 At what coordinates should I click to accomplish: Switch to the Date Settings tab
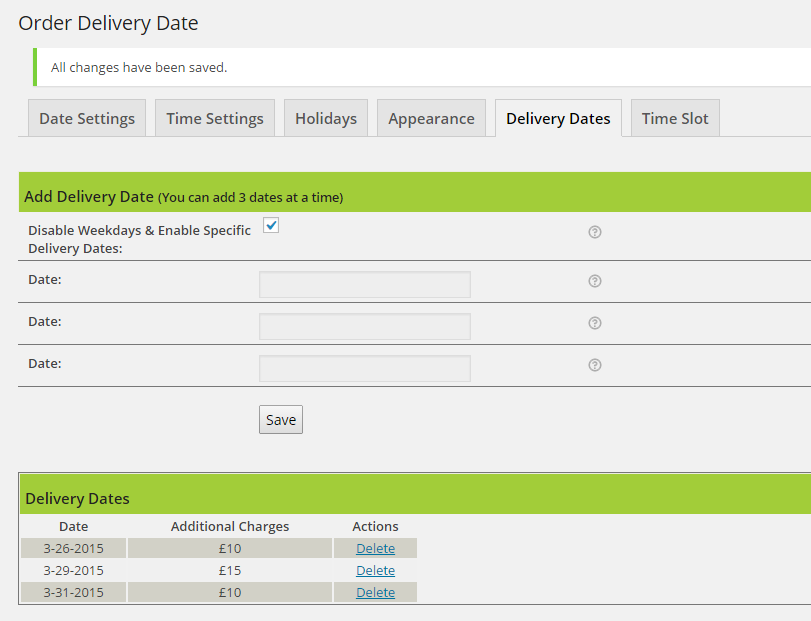(86, 117)
